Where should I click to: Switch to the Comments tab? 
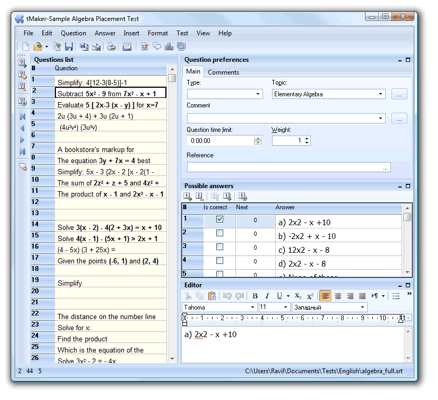223,72
